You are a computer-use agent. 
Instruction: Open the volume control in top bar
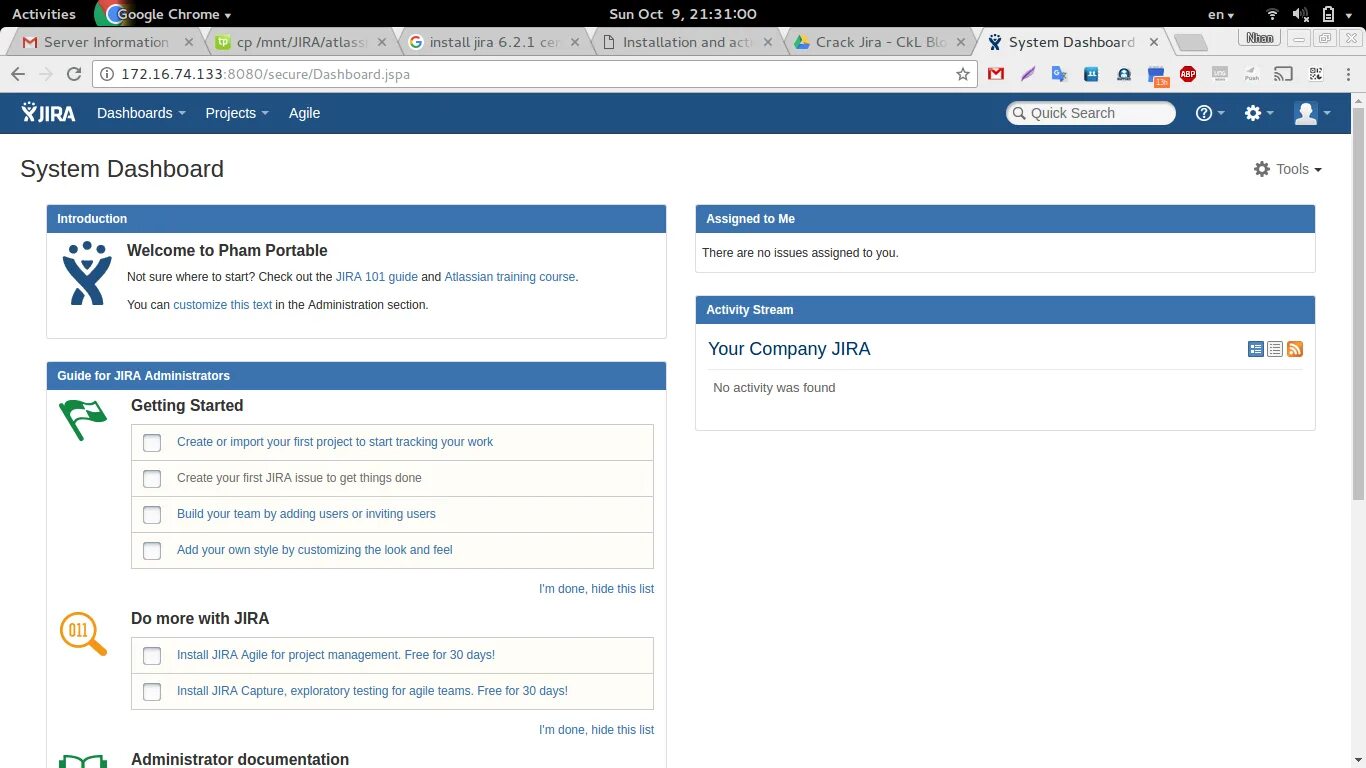(1300, 14)
